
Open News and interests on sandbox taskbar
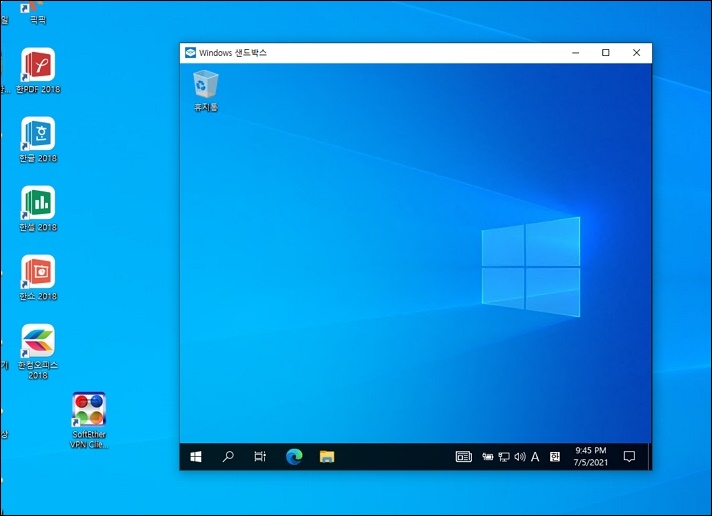[x=464, y=456]
